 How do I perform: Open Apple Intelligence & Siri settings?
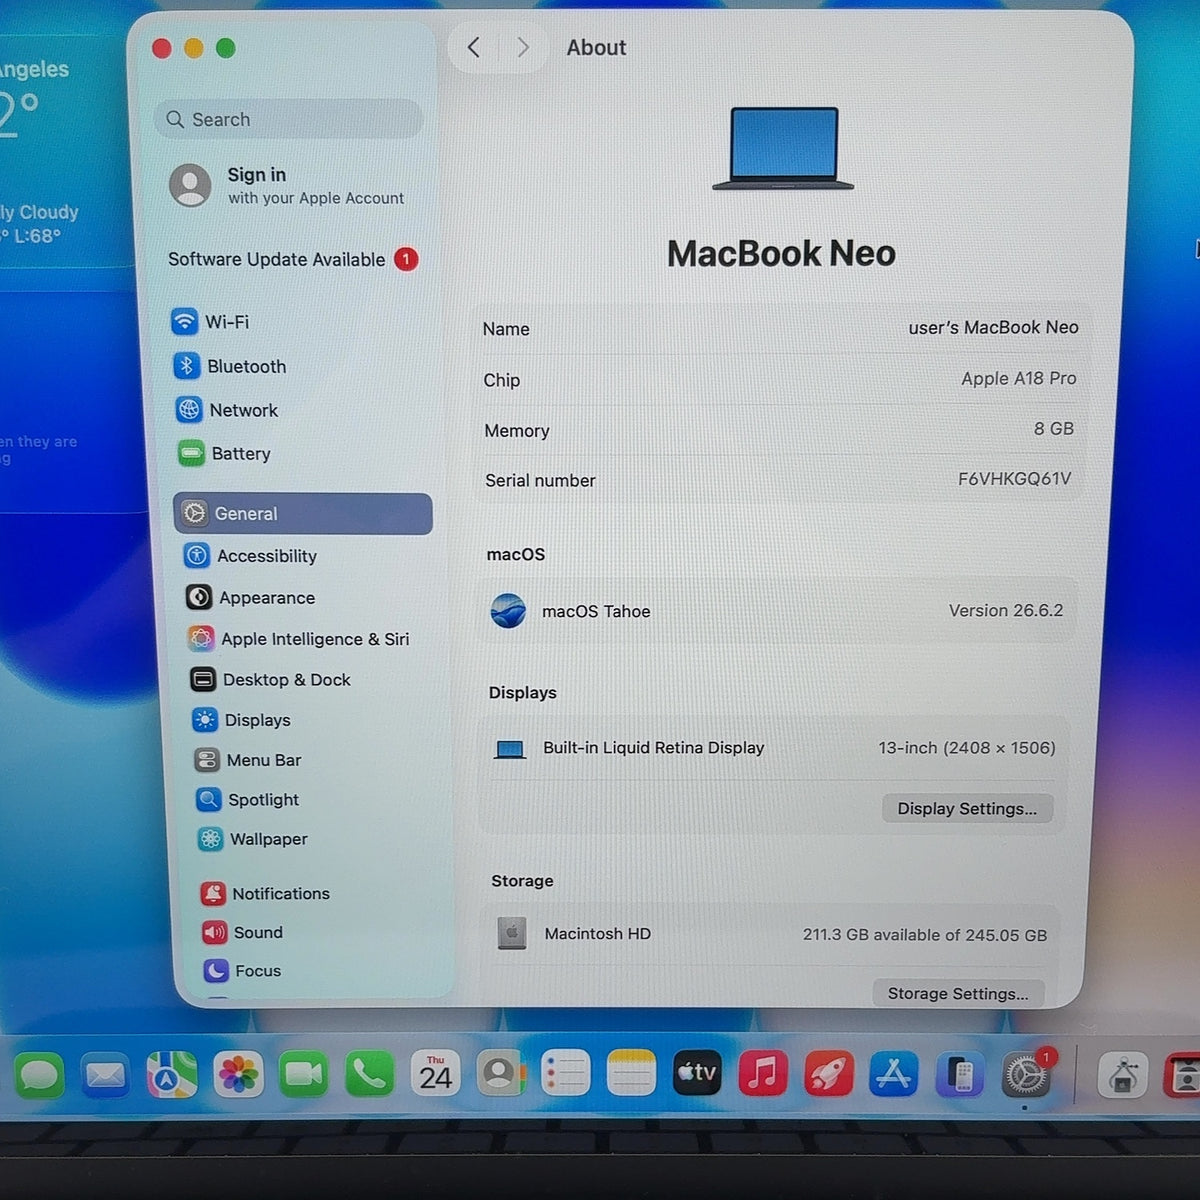(x=298, y=638)
